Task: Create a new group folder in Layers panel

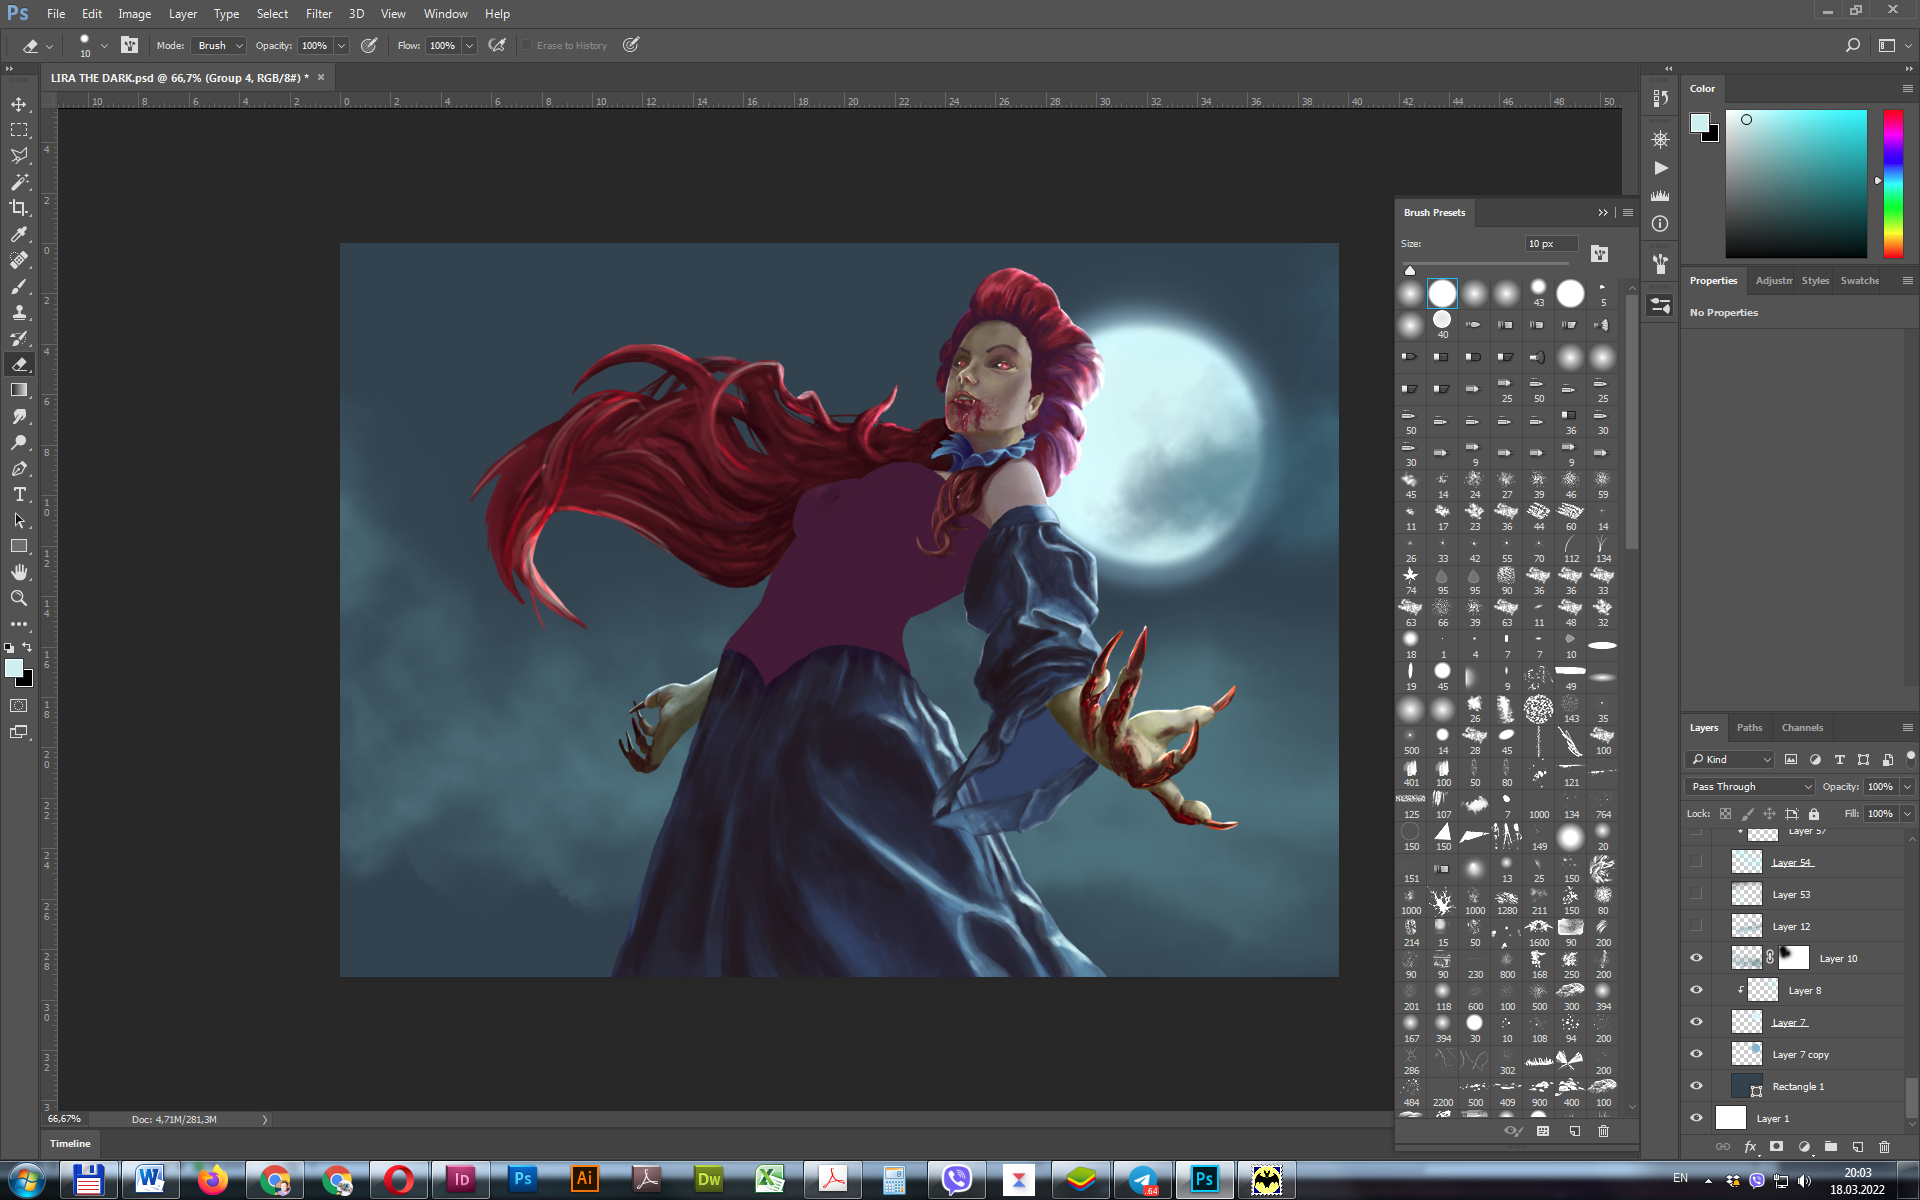Action: pyautogui.click(x=1830, y=1146)
